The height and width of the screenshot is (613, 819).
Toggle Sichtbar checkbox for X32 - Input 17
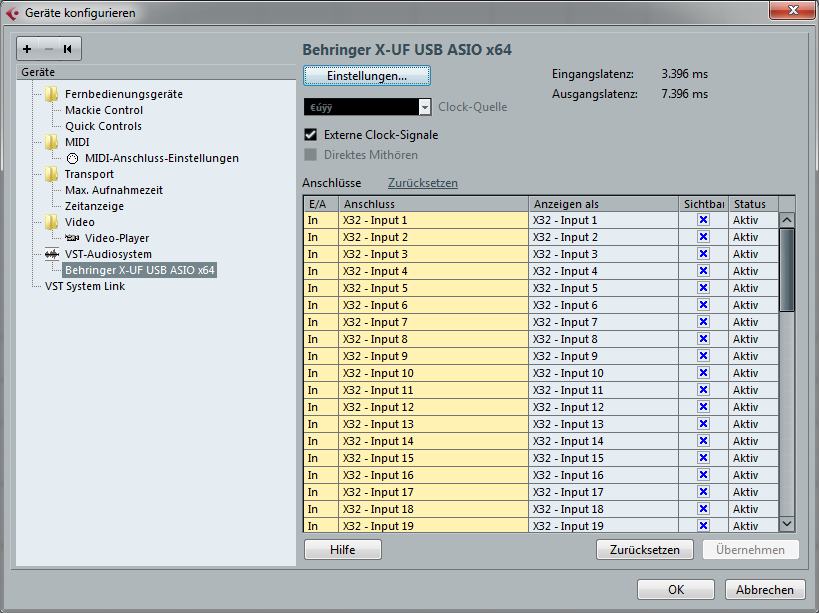704,492
